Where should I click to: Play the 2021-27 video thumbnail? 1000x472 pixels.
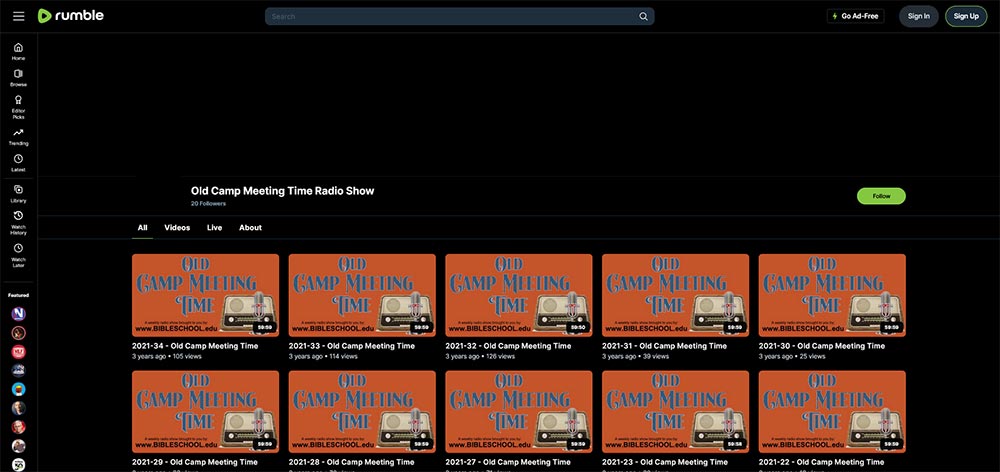(x=518, y=411)
